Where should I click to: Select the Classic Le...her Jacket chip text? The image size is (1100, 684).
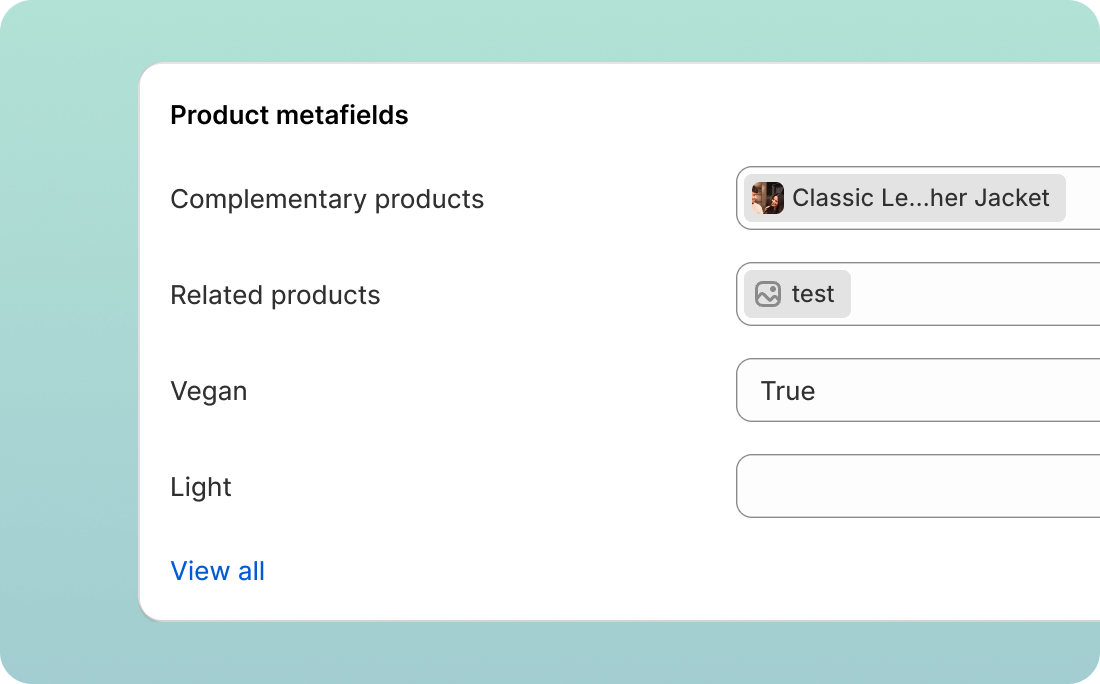(x=920, y=198)
